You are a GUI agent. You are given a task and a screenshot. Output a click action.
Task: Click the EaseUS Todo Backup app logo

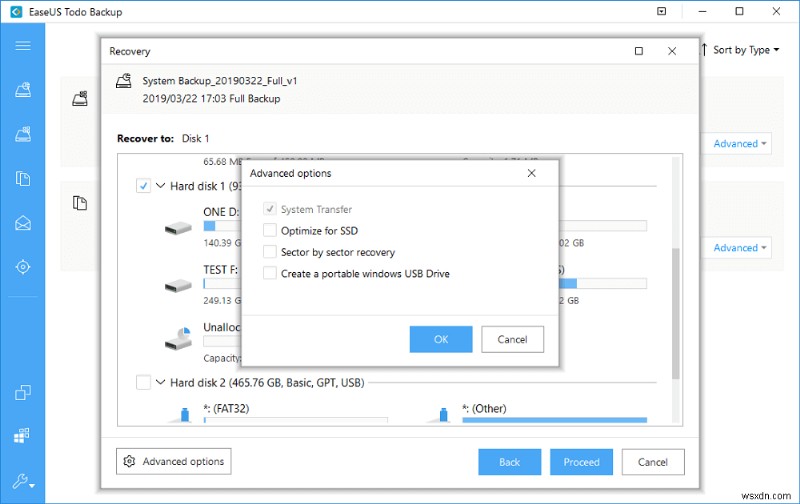click(x=16, y=11)
